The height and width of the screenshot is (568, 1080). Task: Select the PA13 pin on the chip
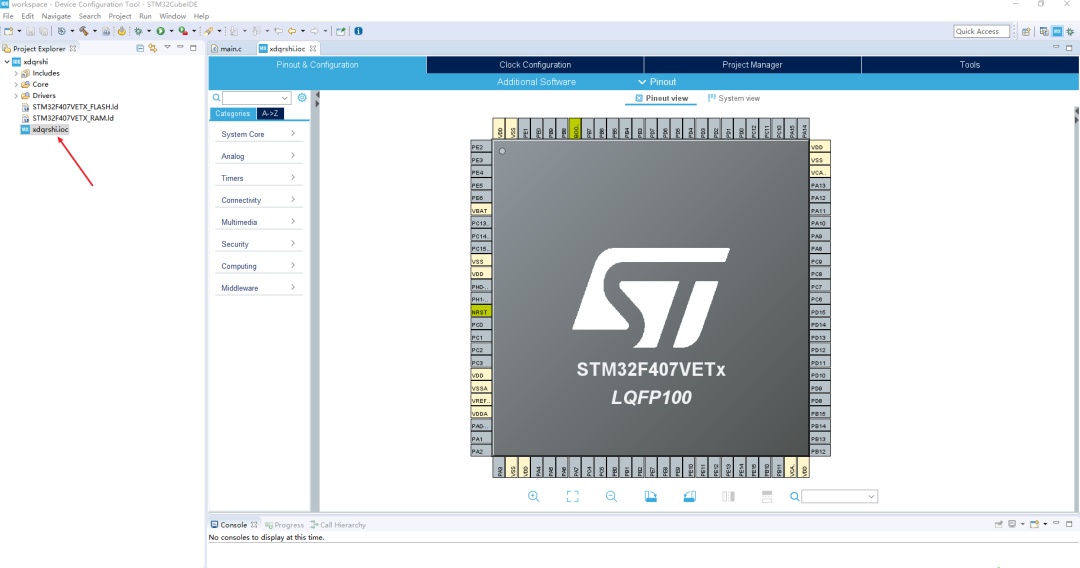(819, 185)
